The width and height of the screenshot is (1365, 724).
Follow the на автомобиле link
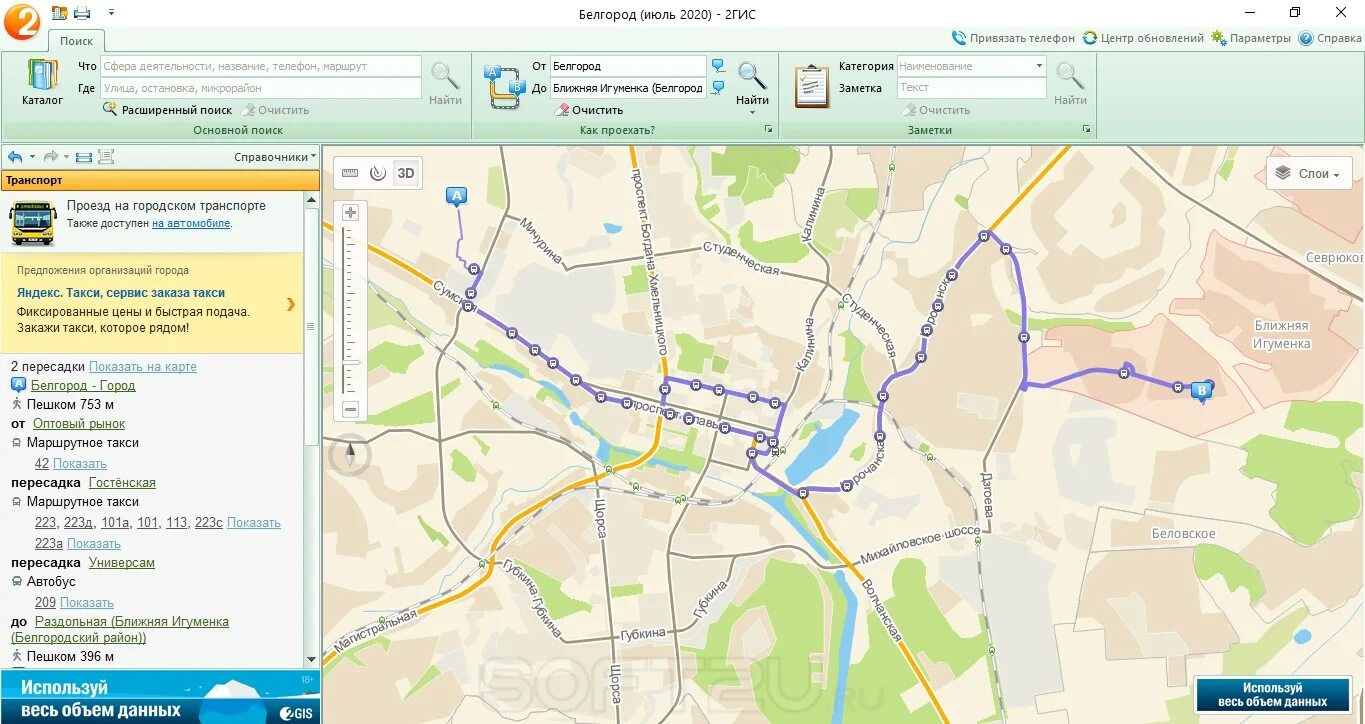point(191,223)
